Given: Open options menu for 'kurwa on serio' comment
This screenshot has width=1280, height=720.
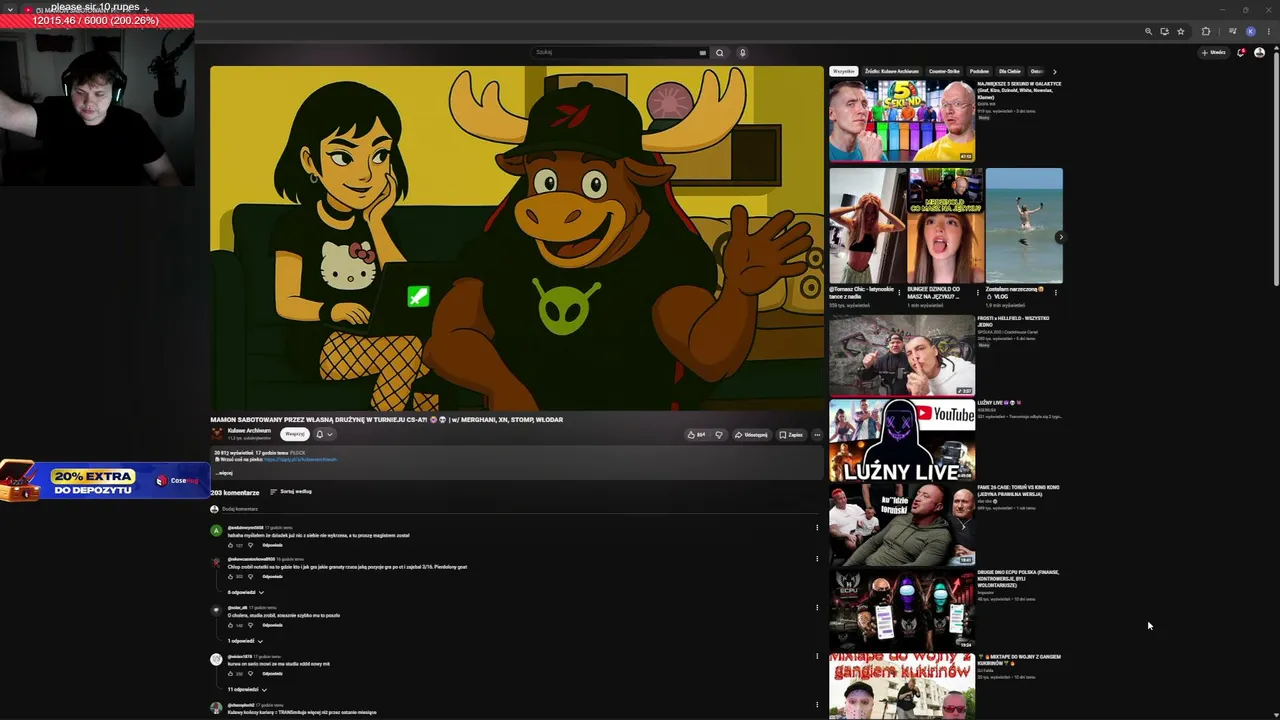Looking at the screenshot, I should [817, 656].
